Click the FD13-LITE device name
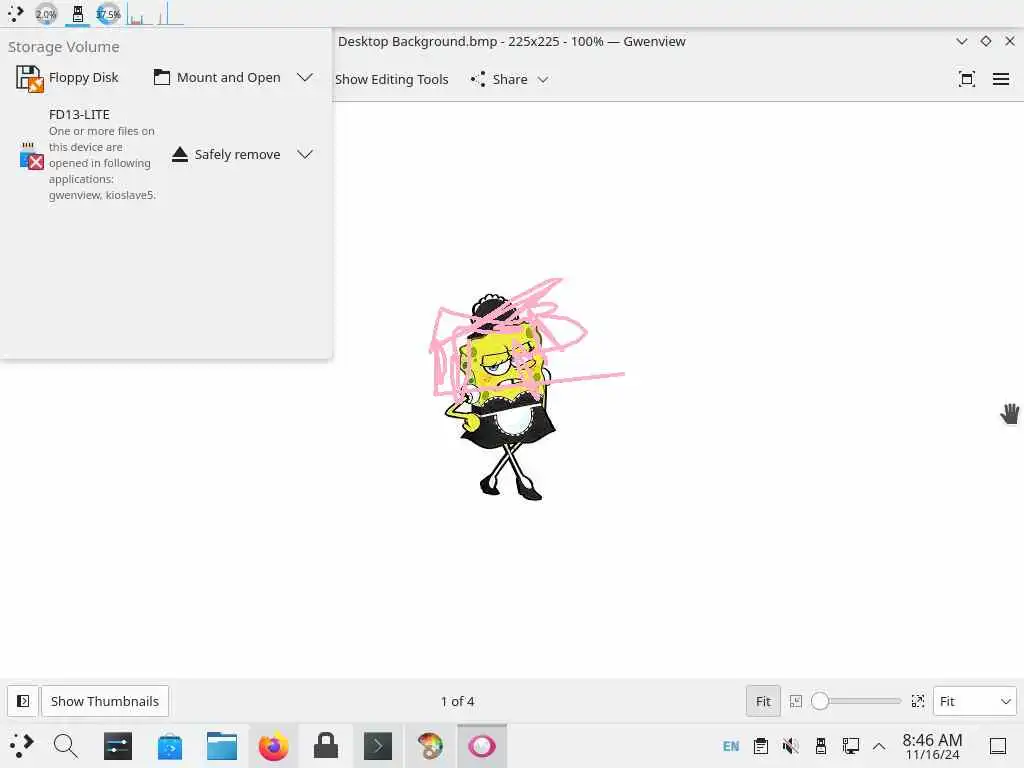 (x=79, y=114)
